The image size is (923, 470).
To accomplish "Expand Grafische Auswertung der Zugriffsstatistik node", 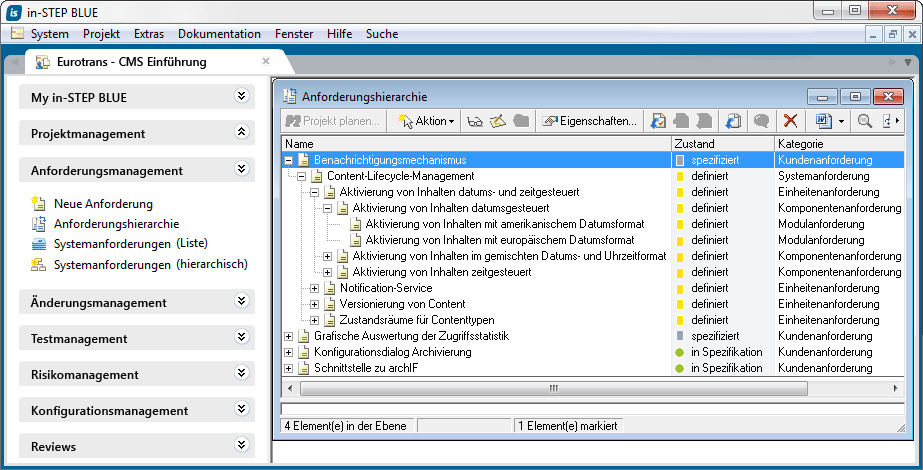I will pyautogui.click(x=289, y=336).
